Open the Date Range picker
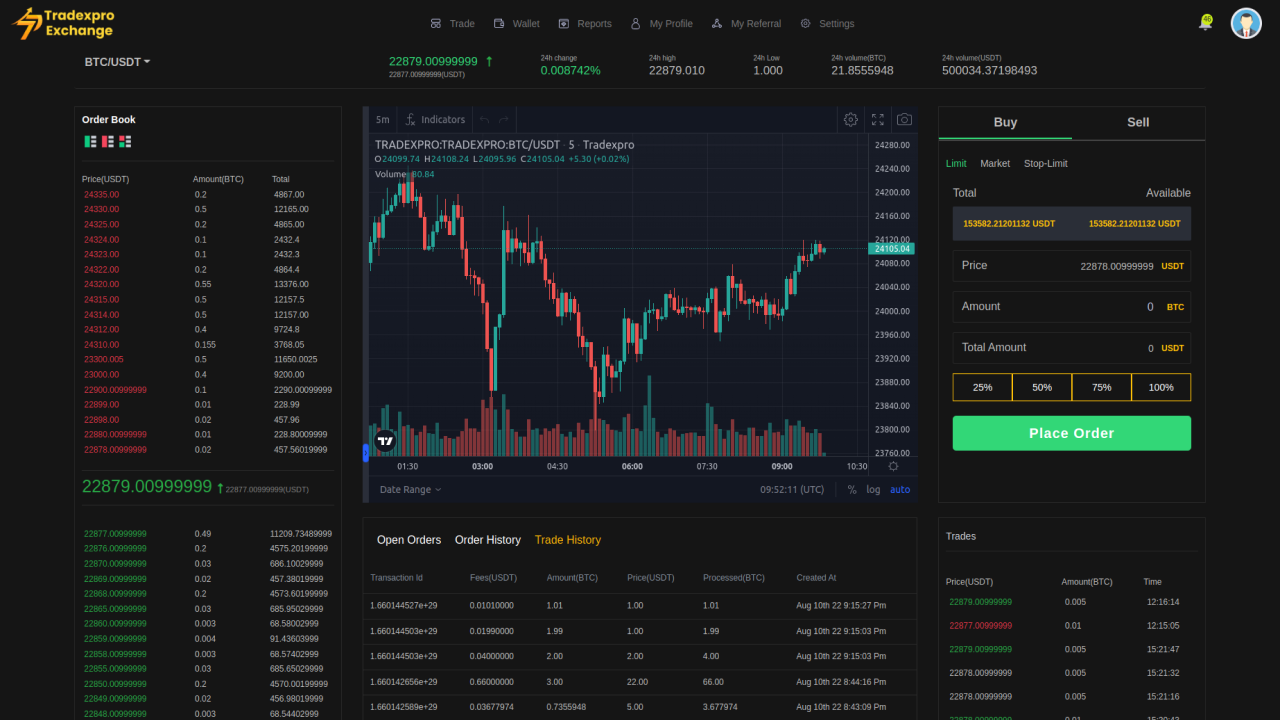This screenshot has height=720, width=1280. click(x=407, y=489)
